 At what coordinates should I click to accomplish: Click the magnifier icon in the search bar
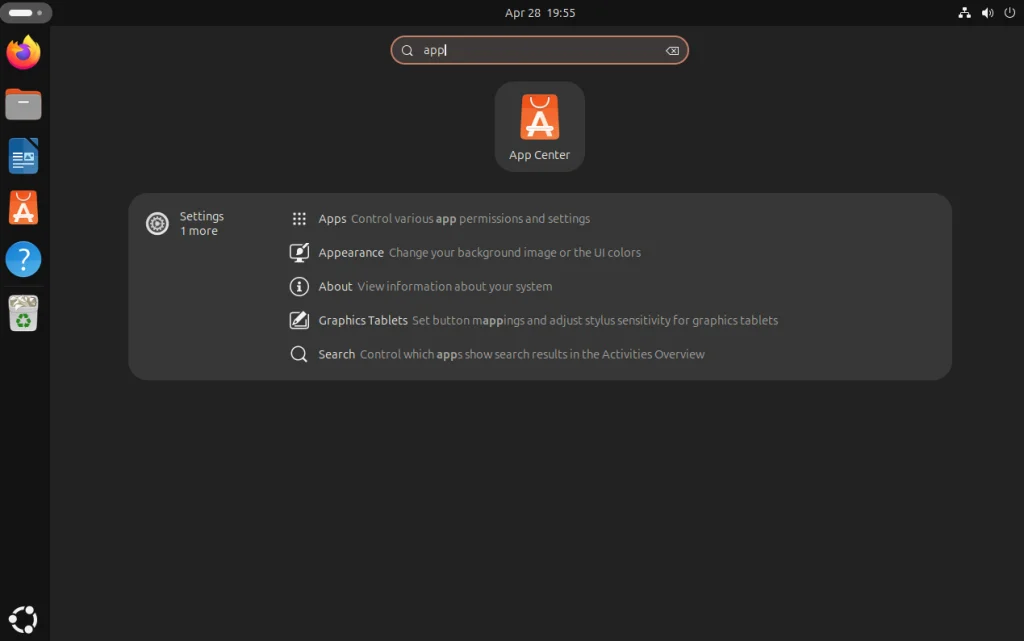(407, 51)
